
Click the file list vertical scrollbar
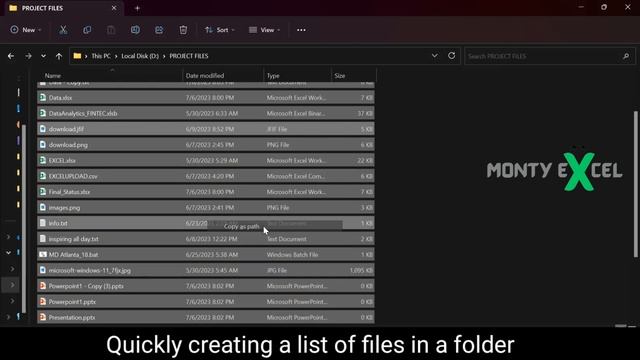636,184
